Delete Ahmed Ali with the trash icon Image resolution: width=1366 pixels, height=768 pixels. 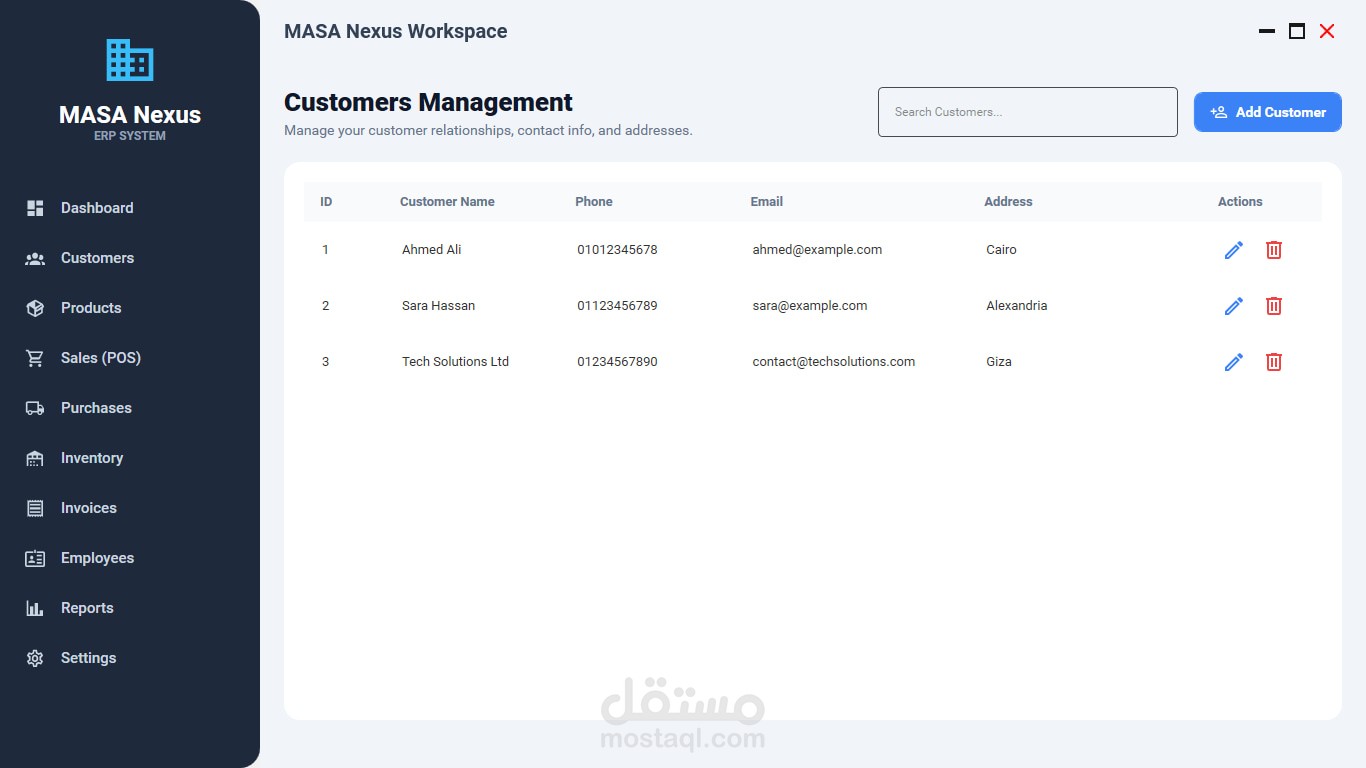[1274, 250]
